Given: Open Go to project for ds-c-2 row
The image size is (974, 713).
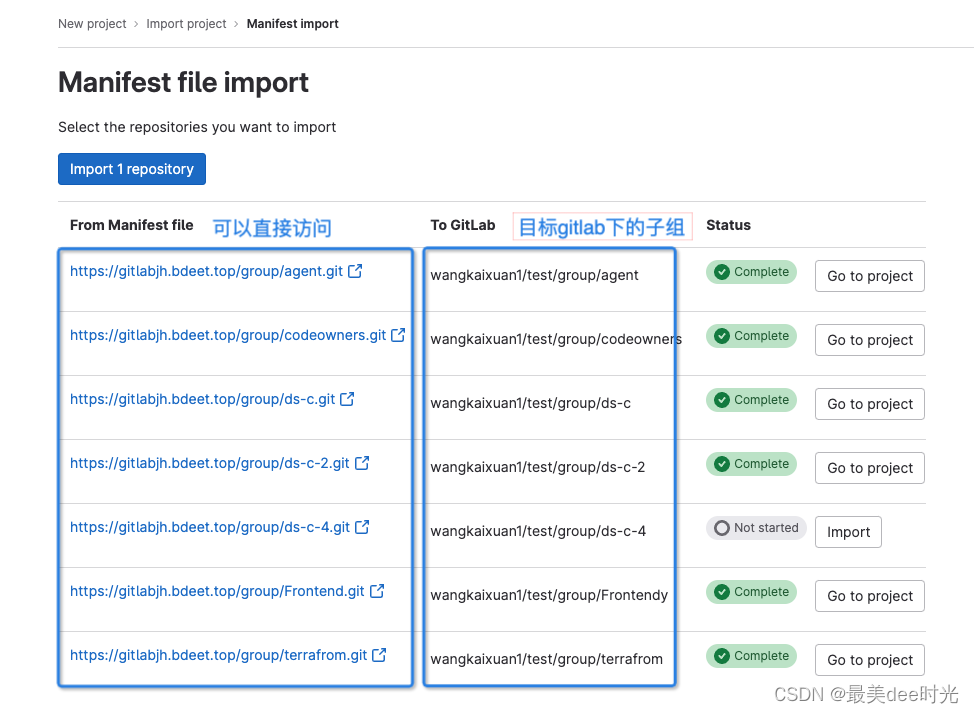Looking at the screenshot, I should pyautogui.click(x=870, y=468).
